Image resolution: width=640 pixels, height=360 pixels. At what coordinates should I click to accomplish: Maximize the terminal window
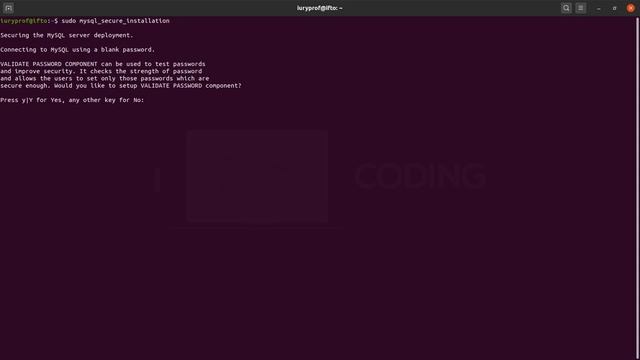(x=614, y=8)
